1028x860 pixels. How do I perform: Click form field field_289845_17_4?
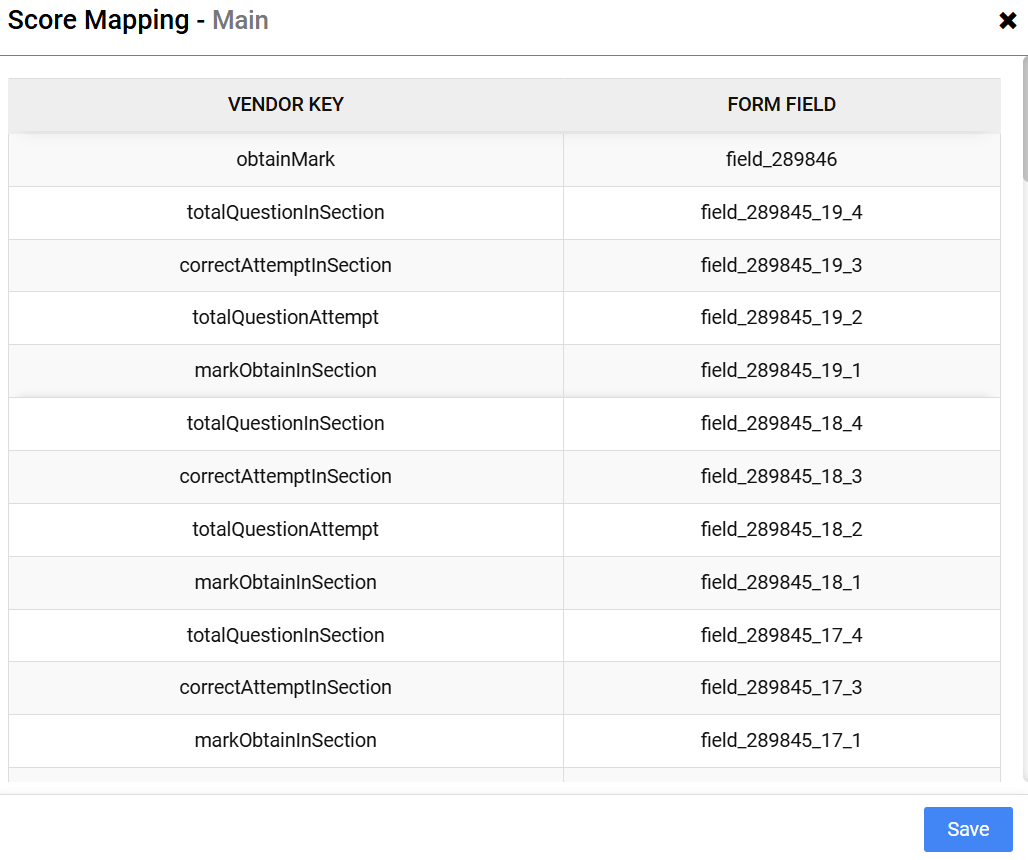(781, 635)
